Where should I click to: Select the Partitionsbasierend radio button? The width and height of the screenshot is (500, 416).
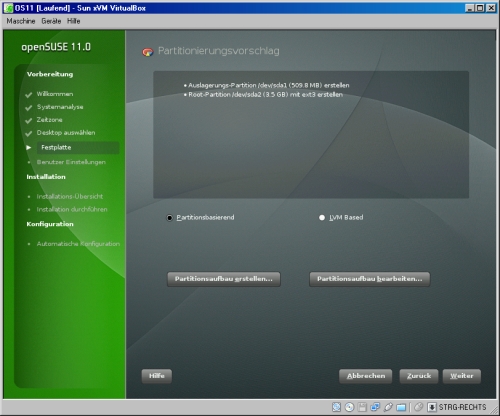coord(170,218)
